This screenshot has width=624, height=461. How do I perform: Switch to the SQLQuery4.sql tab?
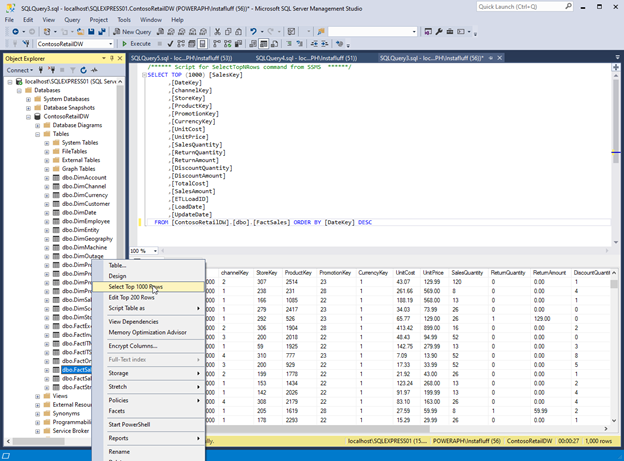306,58
